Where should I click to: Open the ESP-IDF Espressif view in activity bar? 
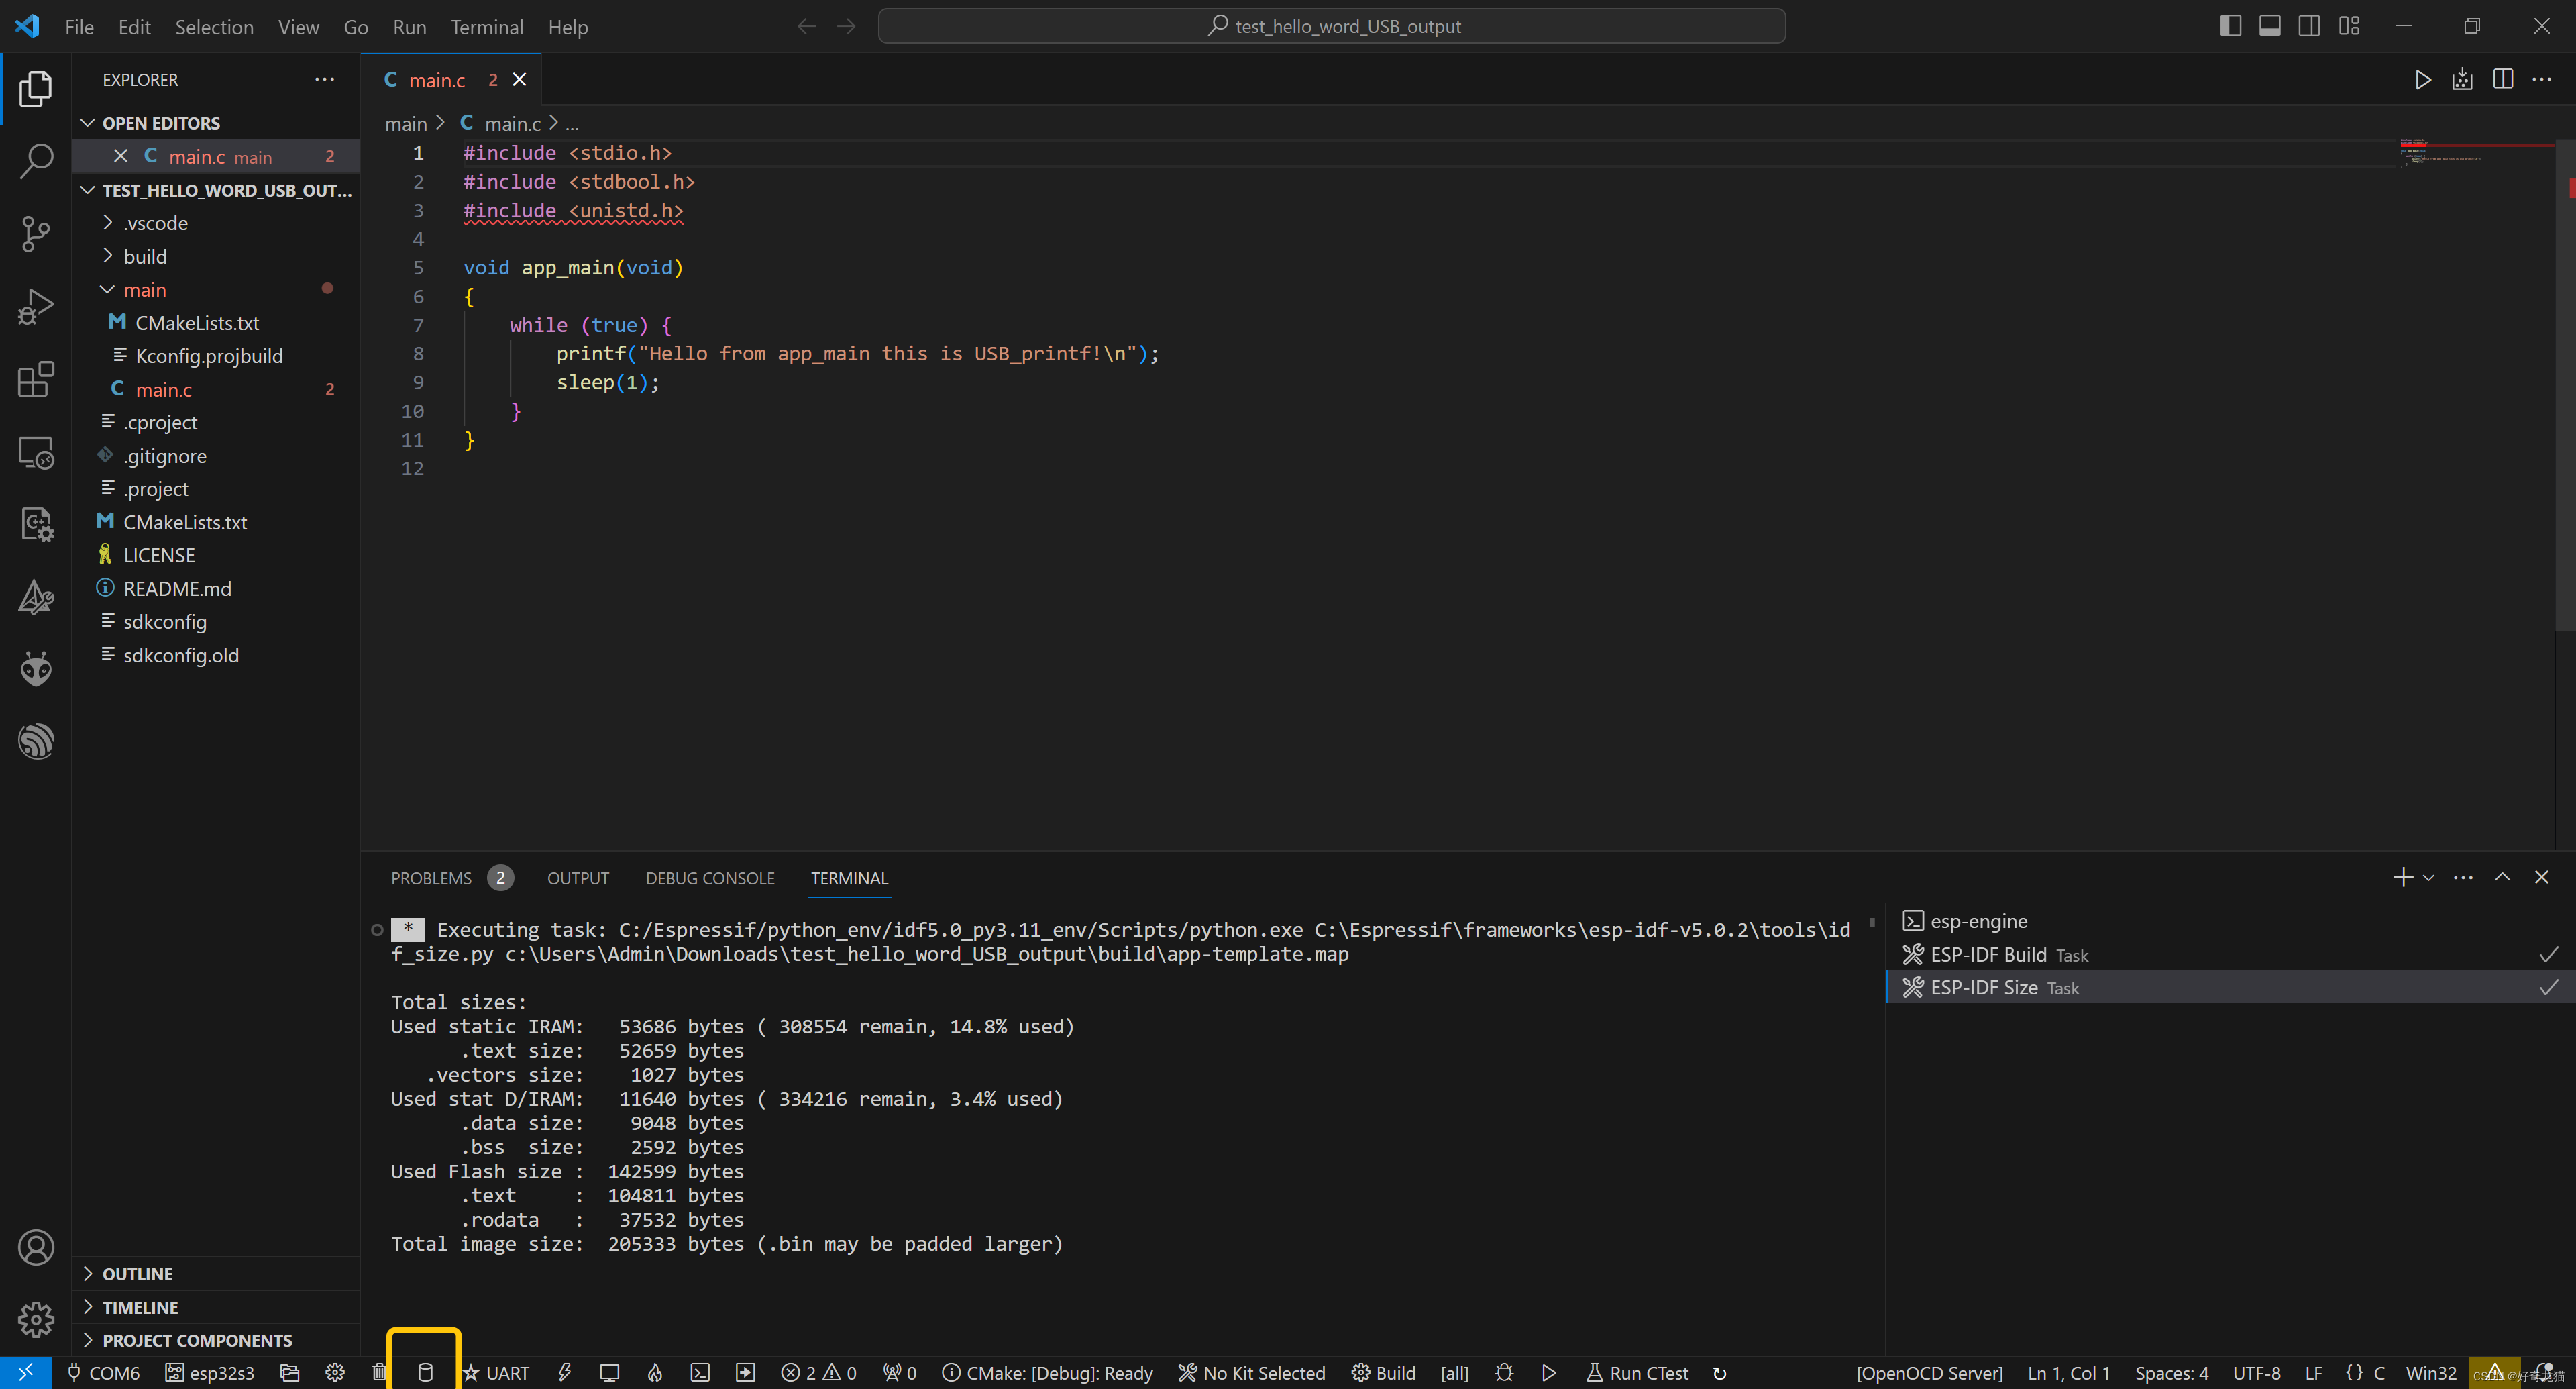click(36, 741)
